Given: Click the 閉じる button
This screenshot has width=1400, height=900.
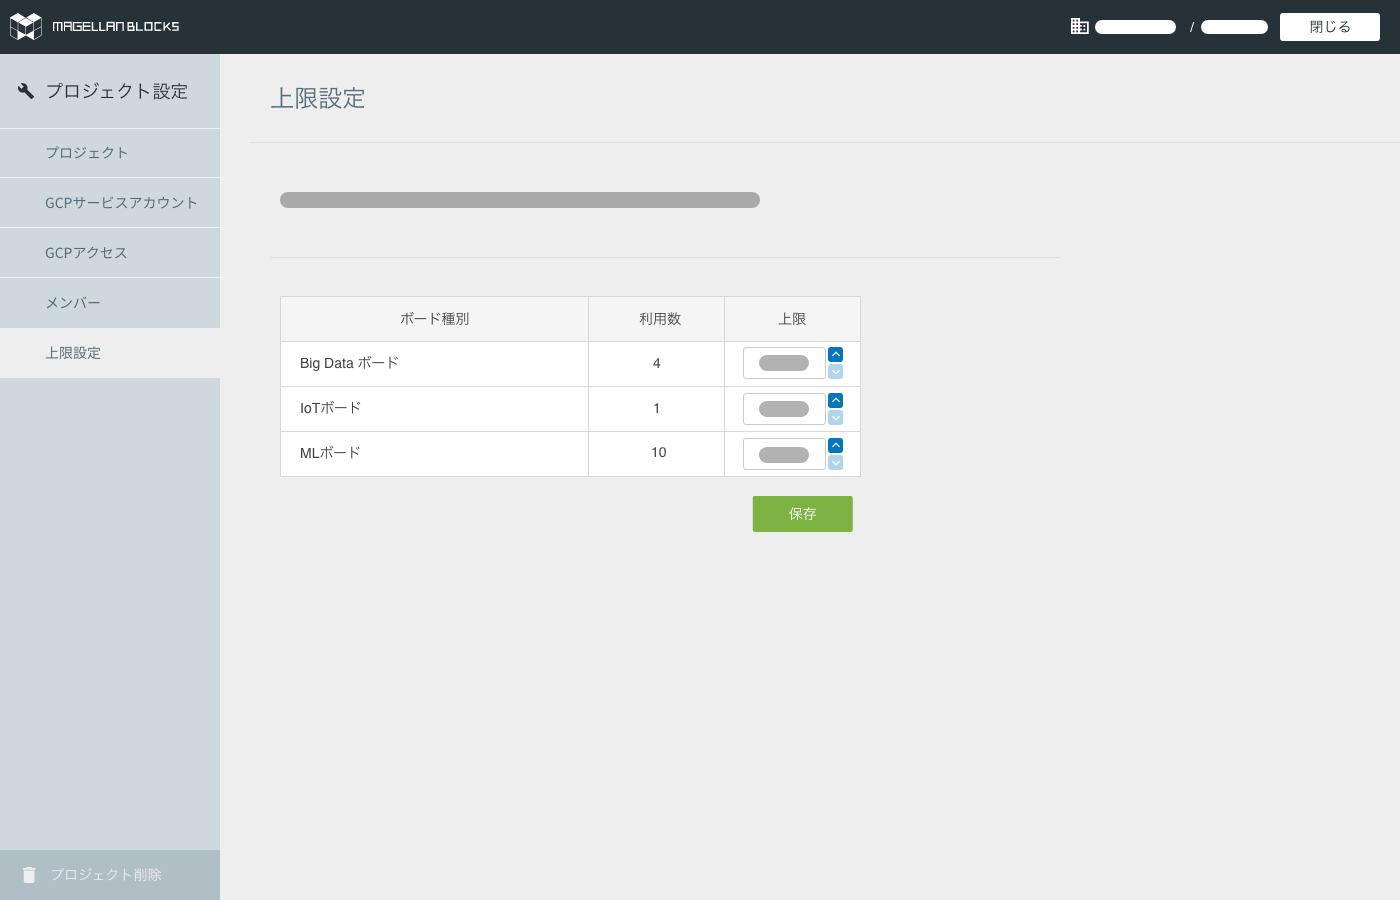Looking at the screenshot, I should [1330, 27].
